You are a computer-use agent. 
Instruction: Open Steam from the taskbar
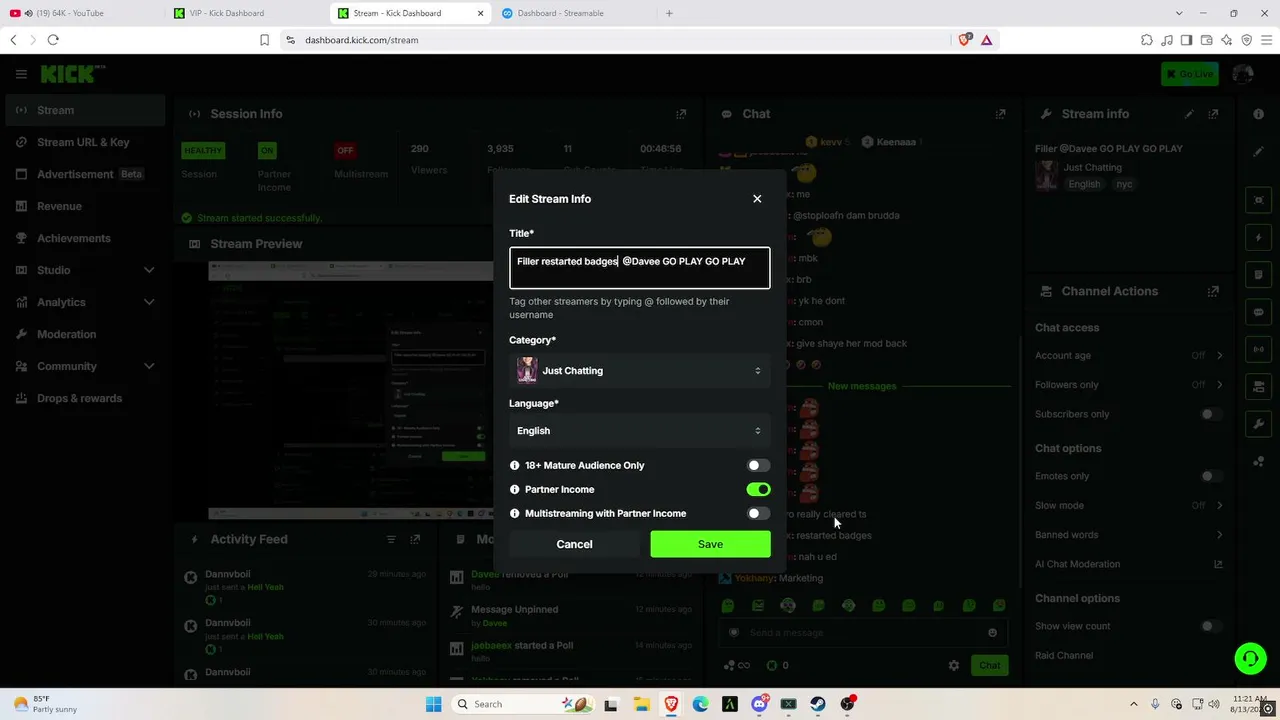818,704
